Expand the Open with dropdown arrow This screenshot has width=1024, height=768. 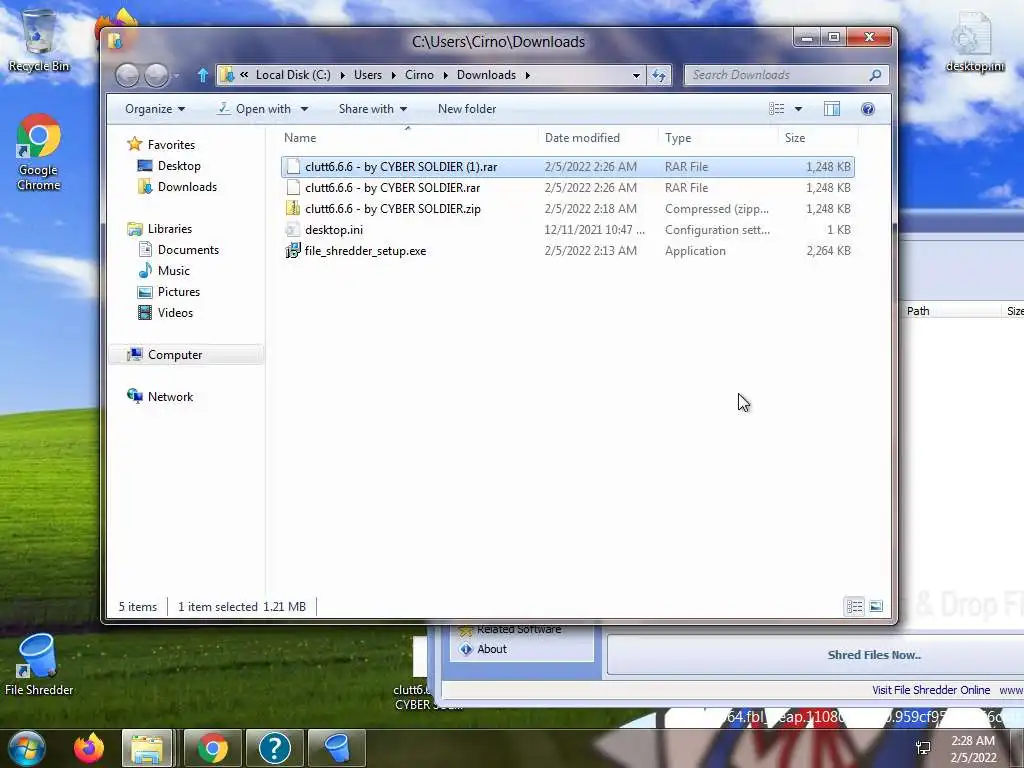(x=304, y=109)
